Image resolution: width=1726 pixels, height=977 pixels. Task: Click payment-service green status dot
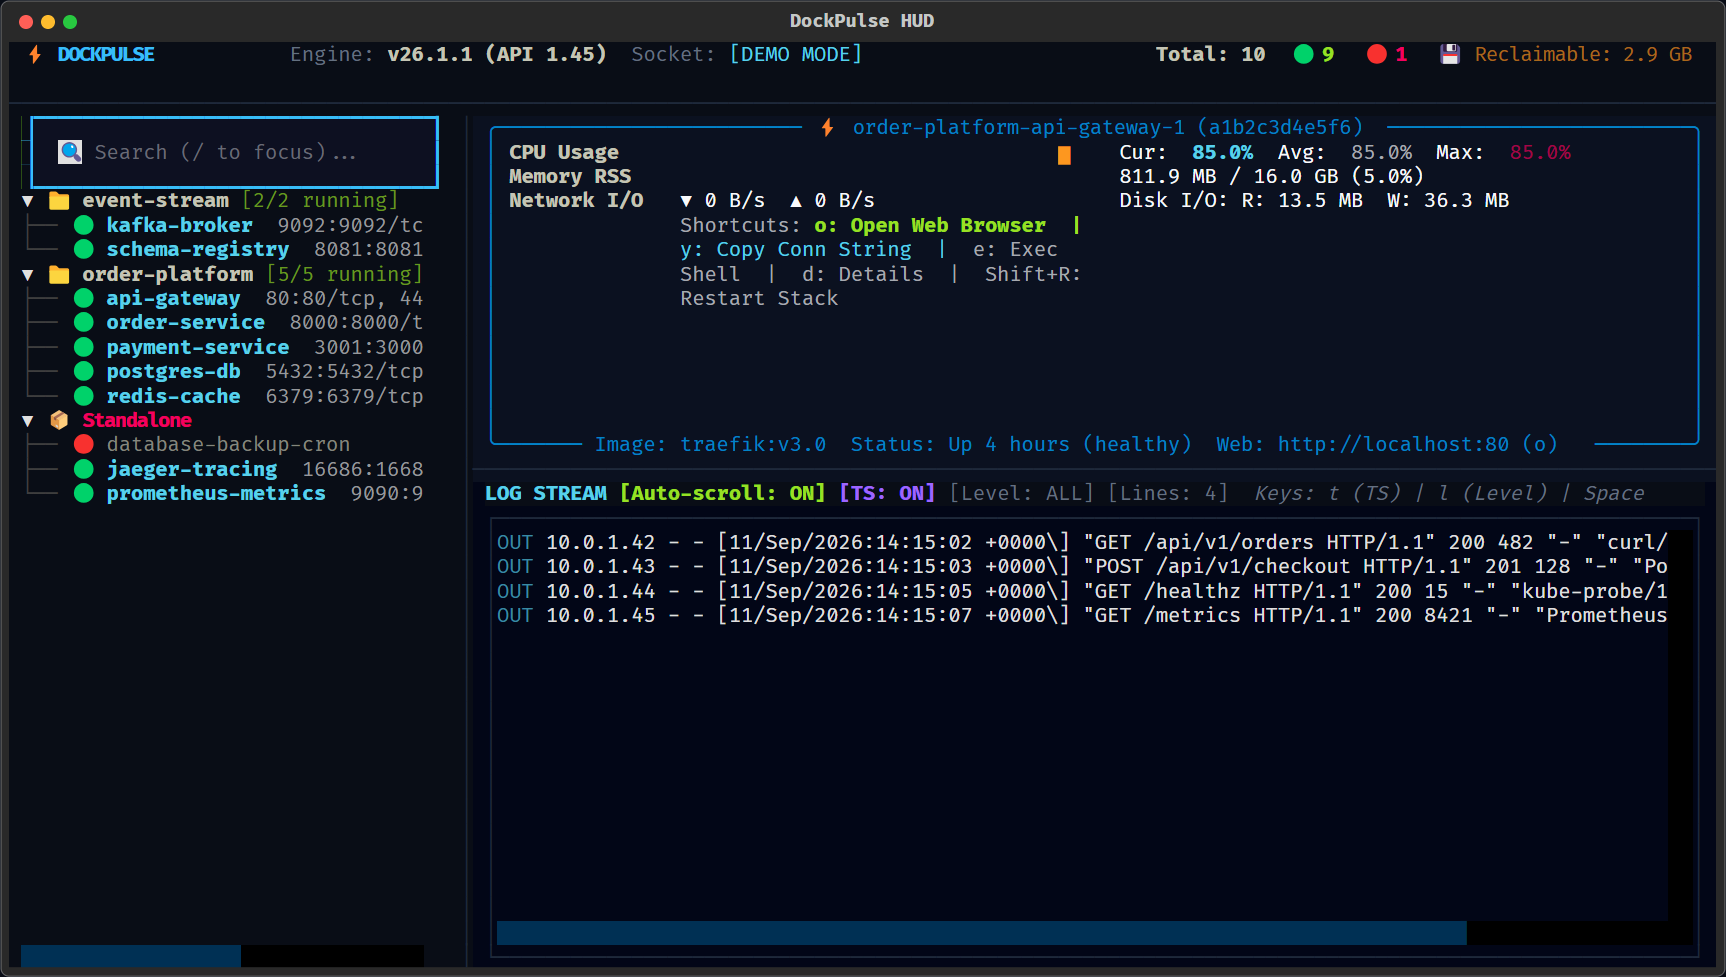[x=84, y=347]
